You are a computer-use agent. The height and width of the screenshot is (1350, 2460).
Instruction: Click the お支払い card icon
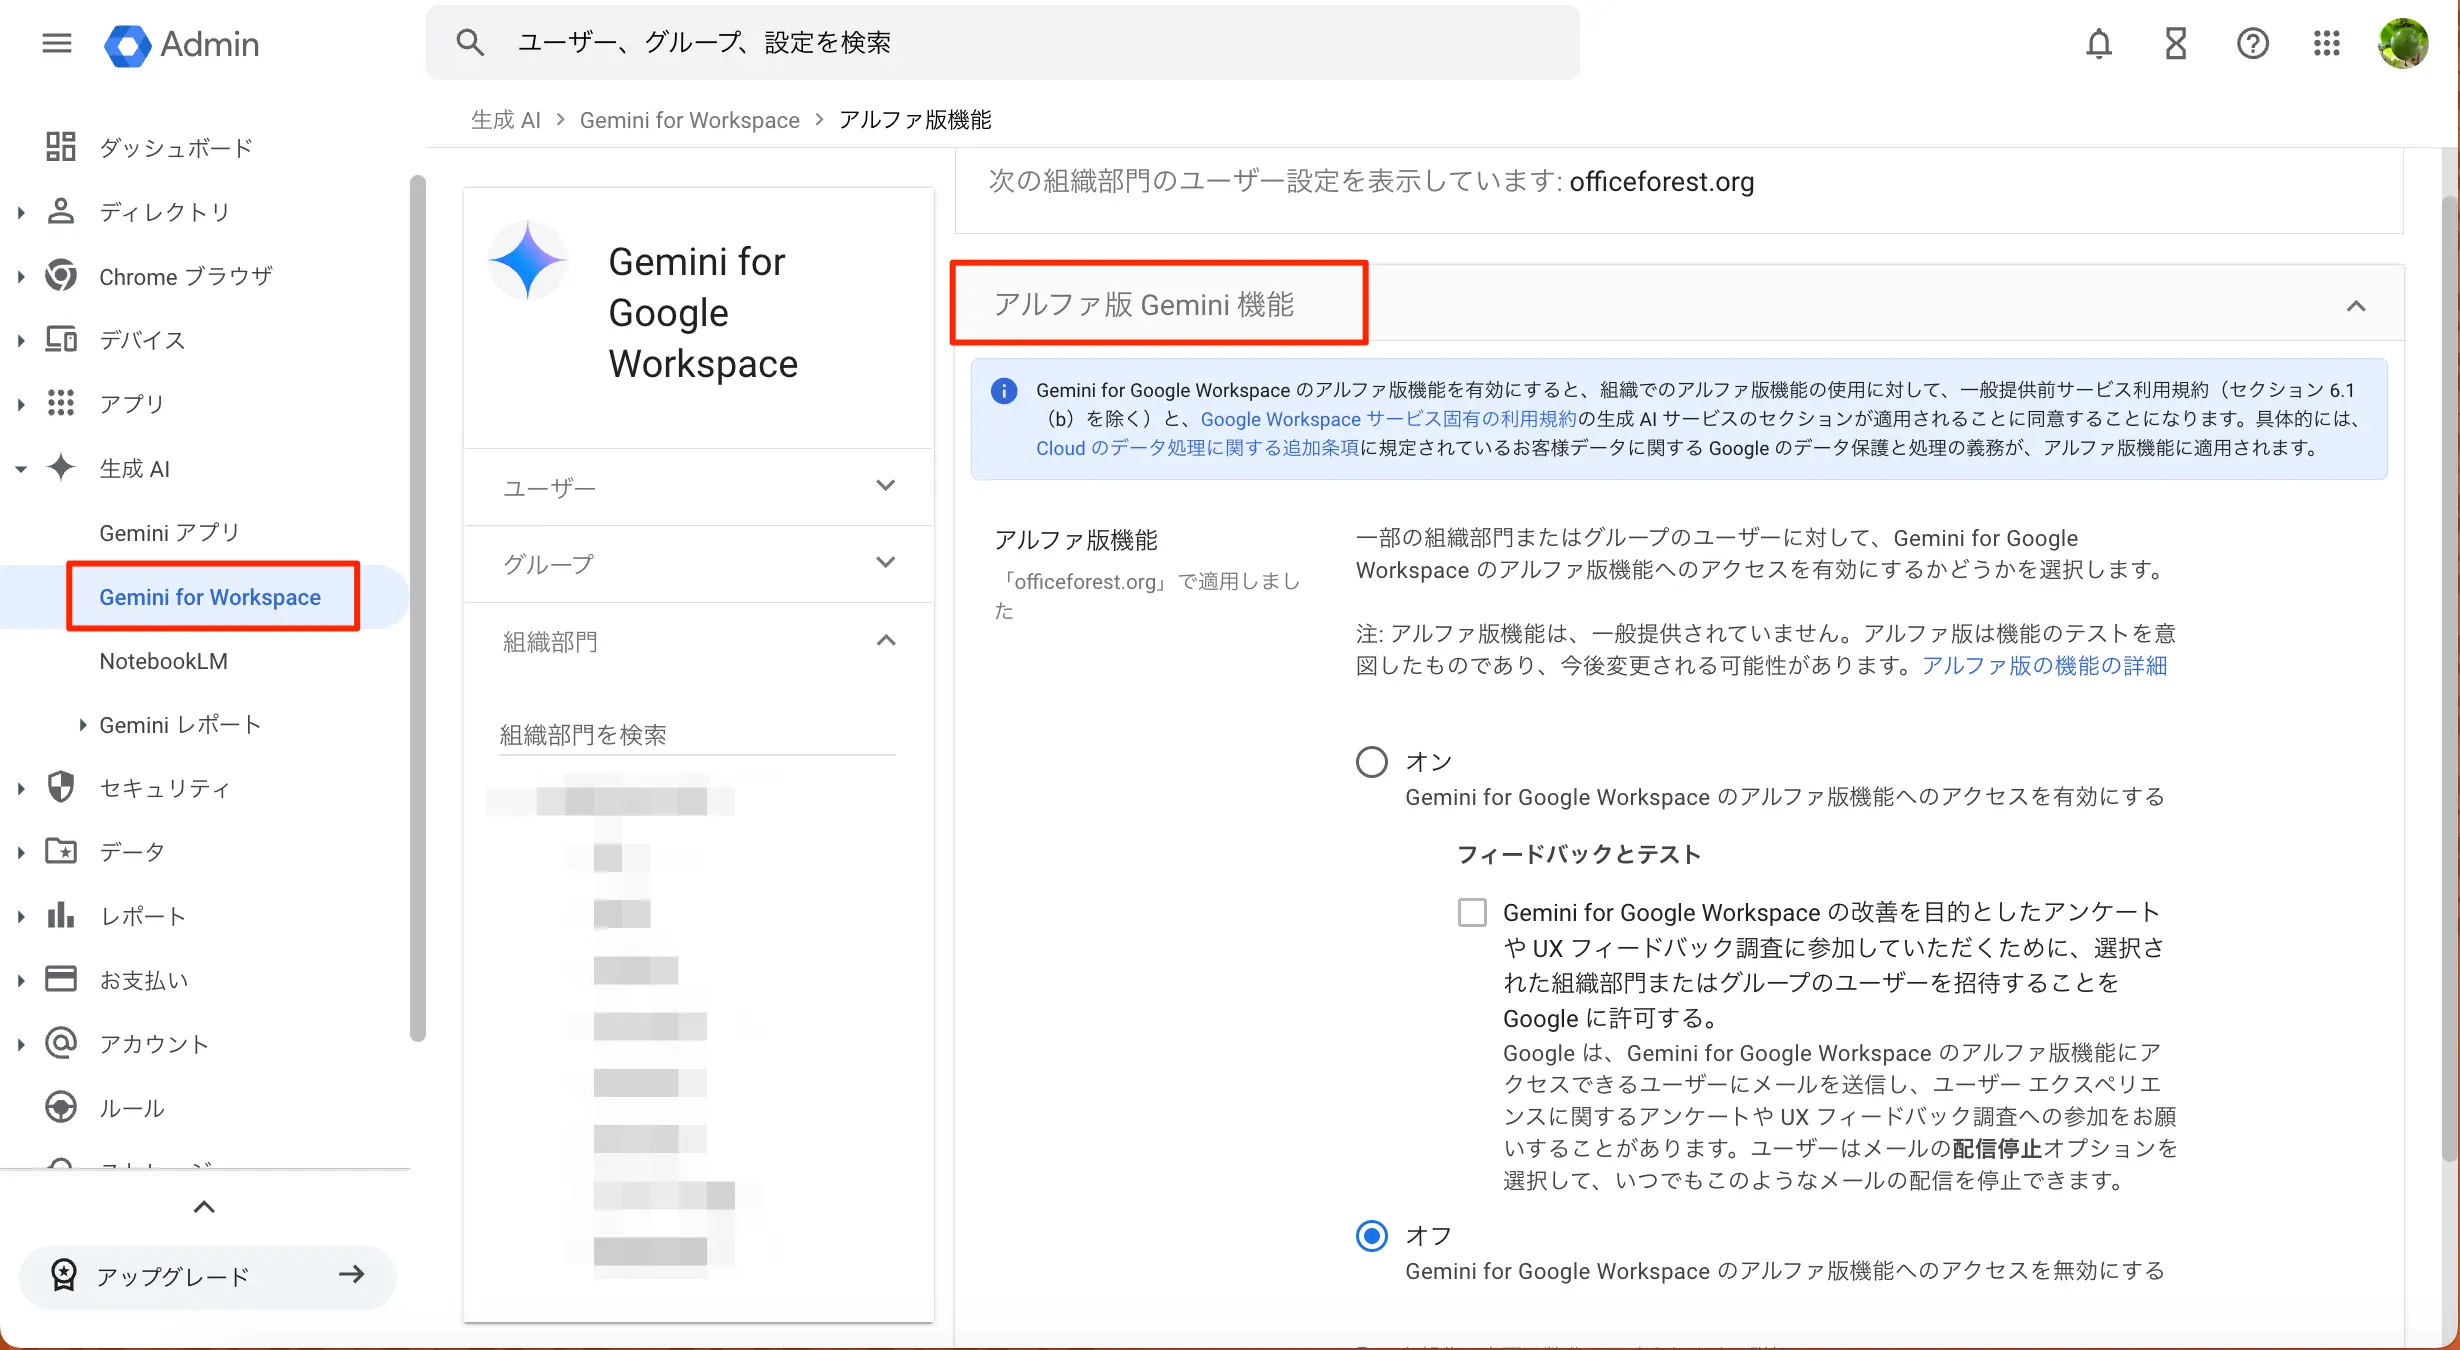(61, 979)
